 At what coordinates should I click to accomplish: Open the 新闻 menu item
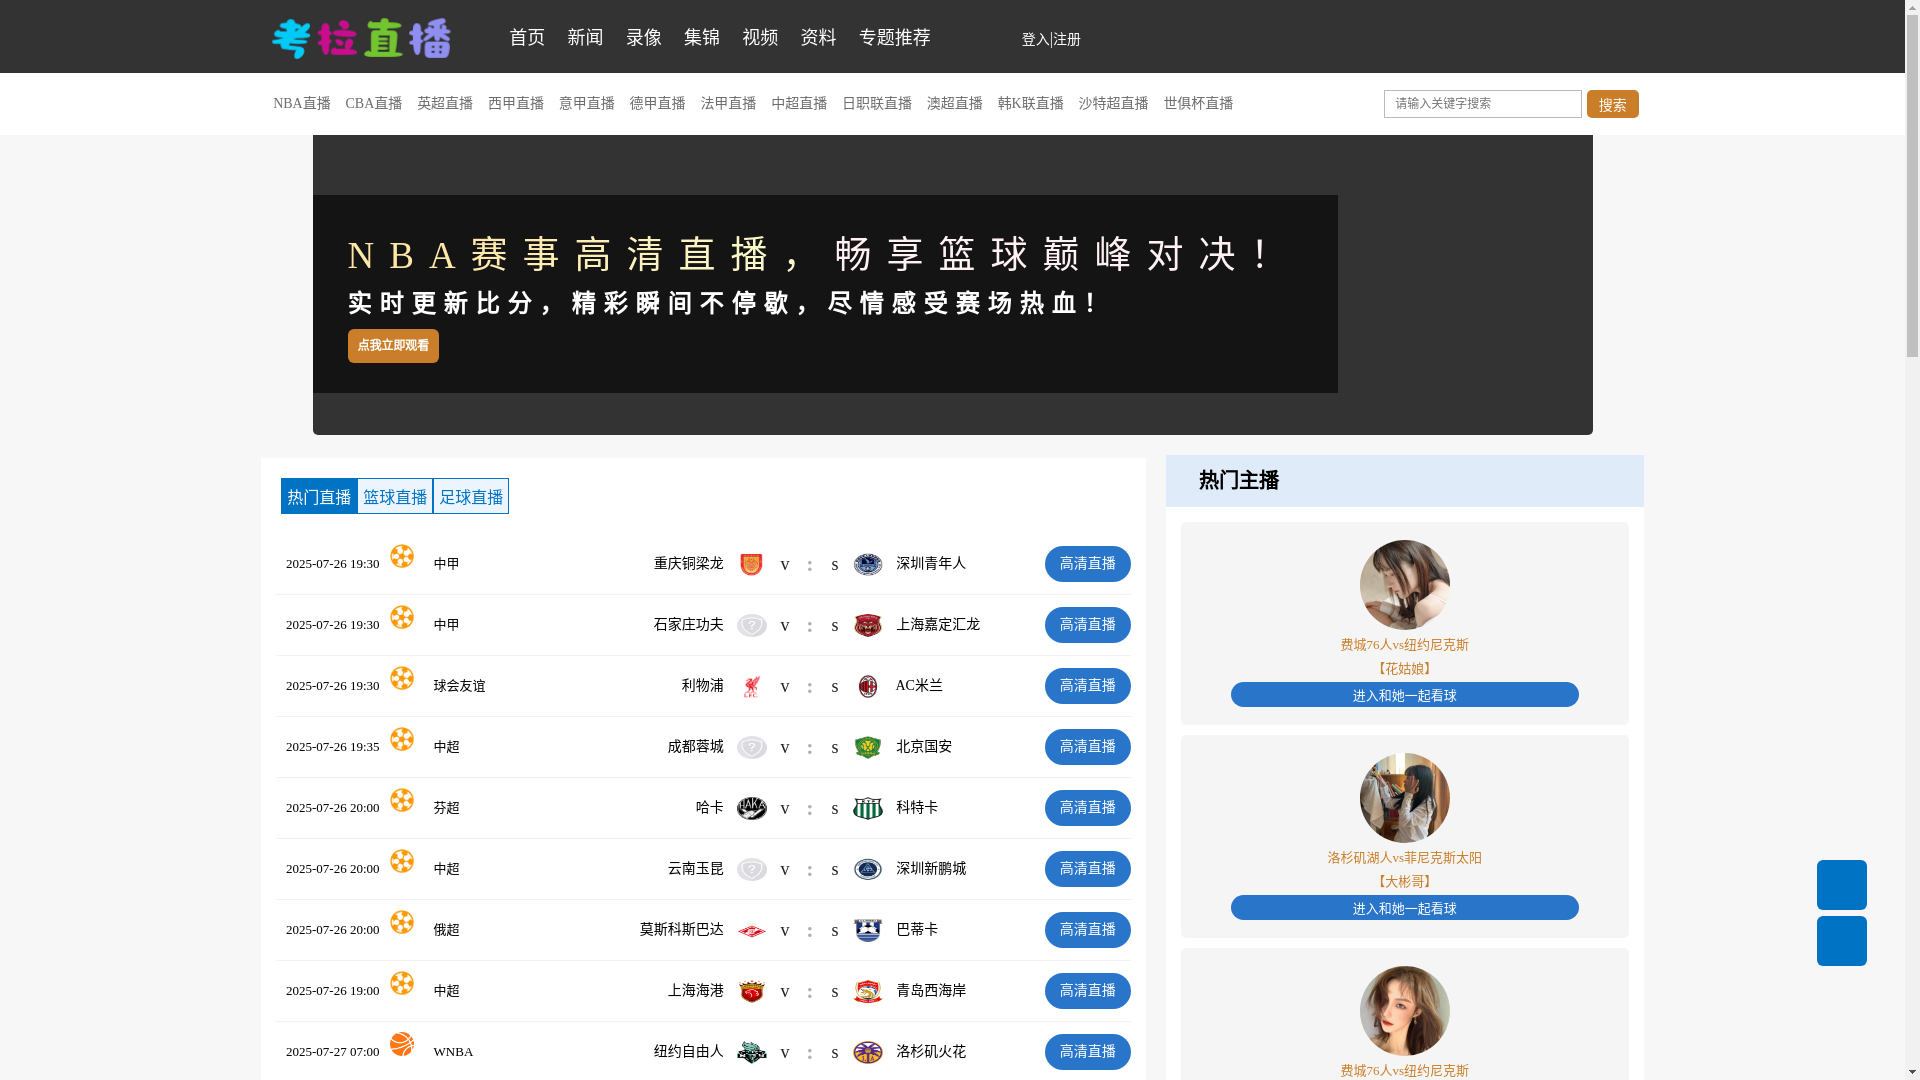point(585,37)
